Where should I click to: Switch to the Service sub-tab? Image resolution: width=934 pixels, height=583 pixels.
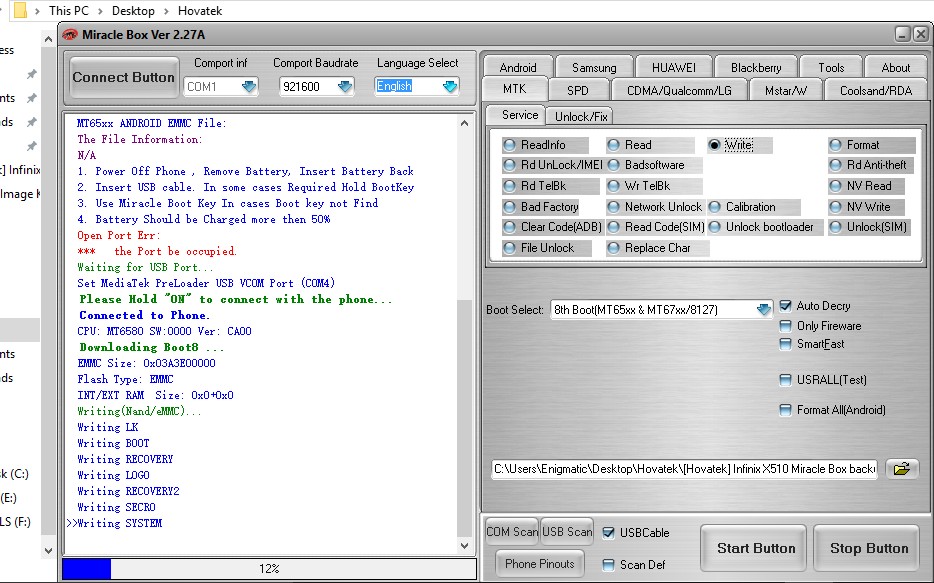[516, 115]
